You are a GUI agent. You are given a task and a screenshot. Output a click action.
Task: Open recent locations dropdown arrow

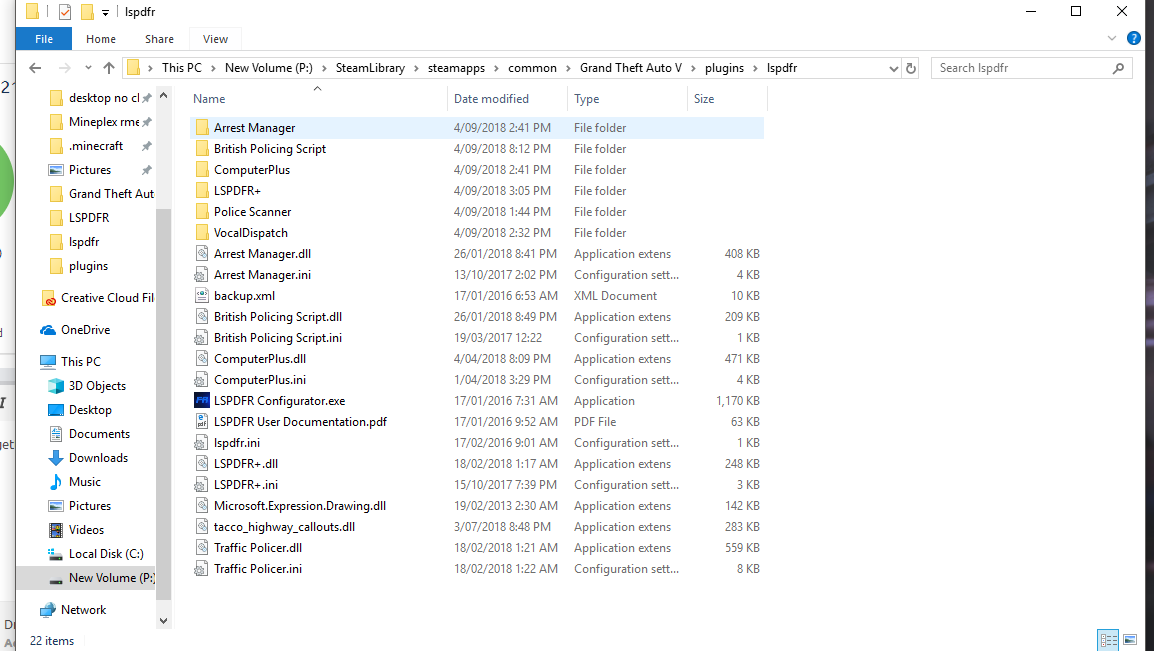point(88,68)
